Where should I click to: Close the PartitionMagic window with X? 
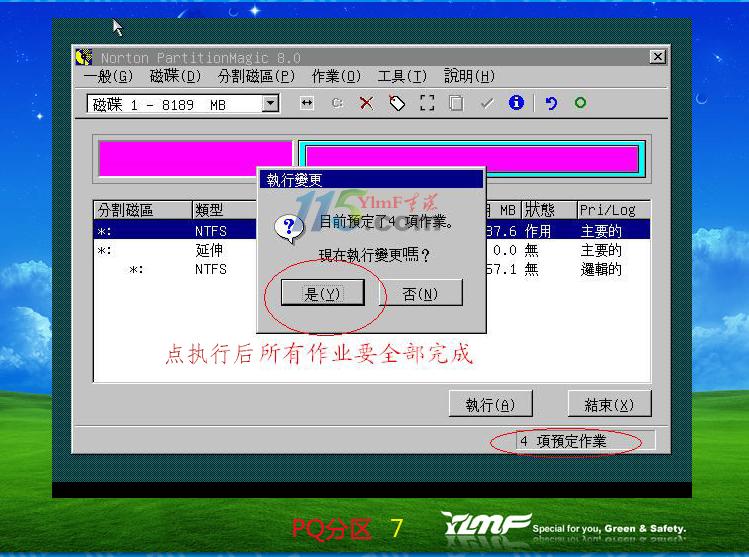pyautogui.click(x=658, y=57)
